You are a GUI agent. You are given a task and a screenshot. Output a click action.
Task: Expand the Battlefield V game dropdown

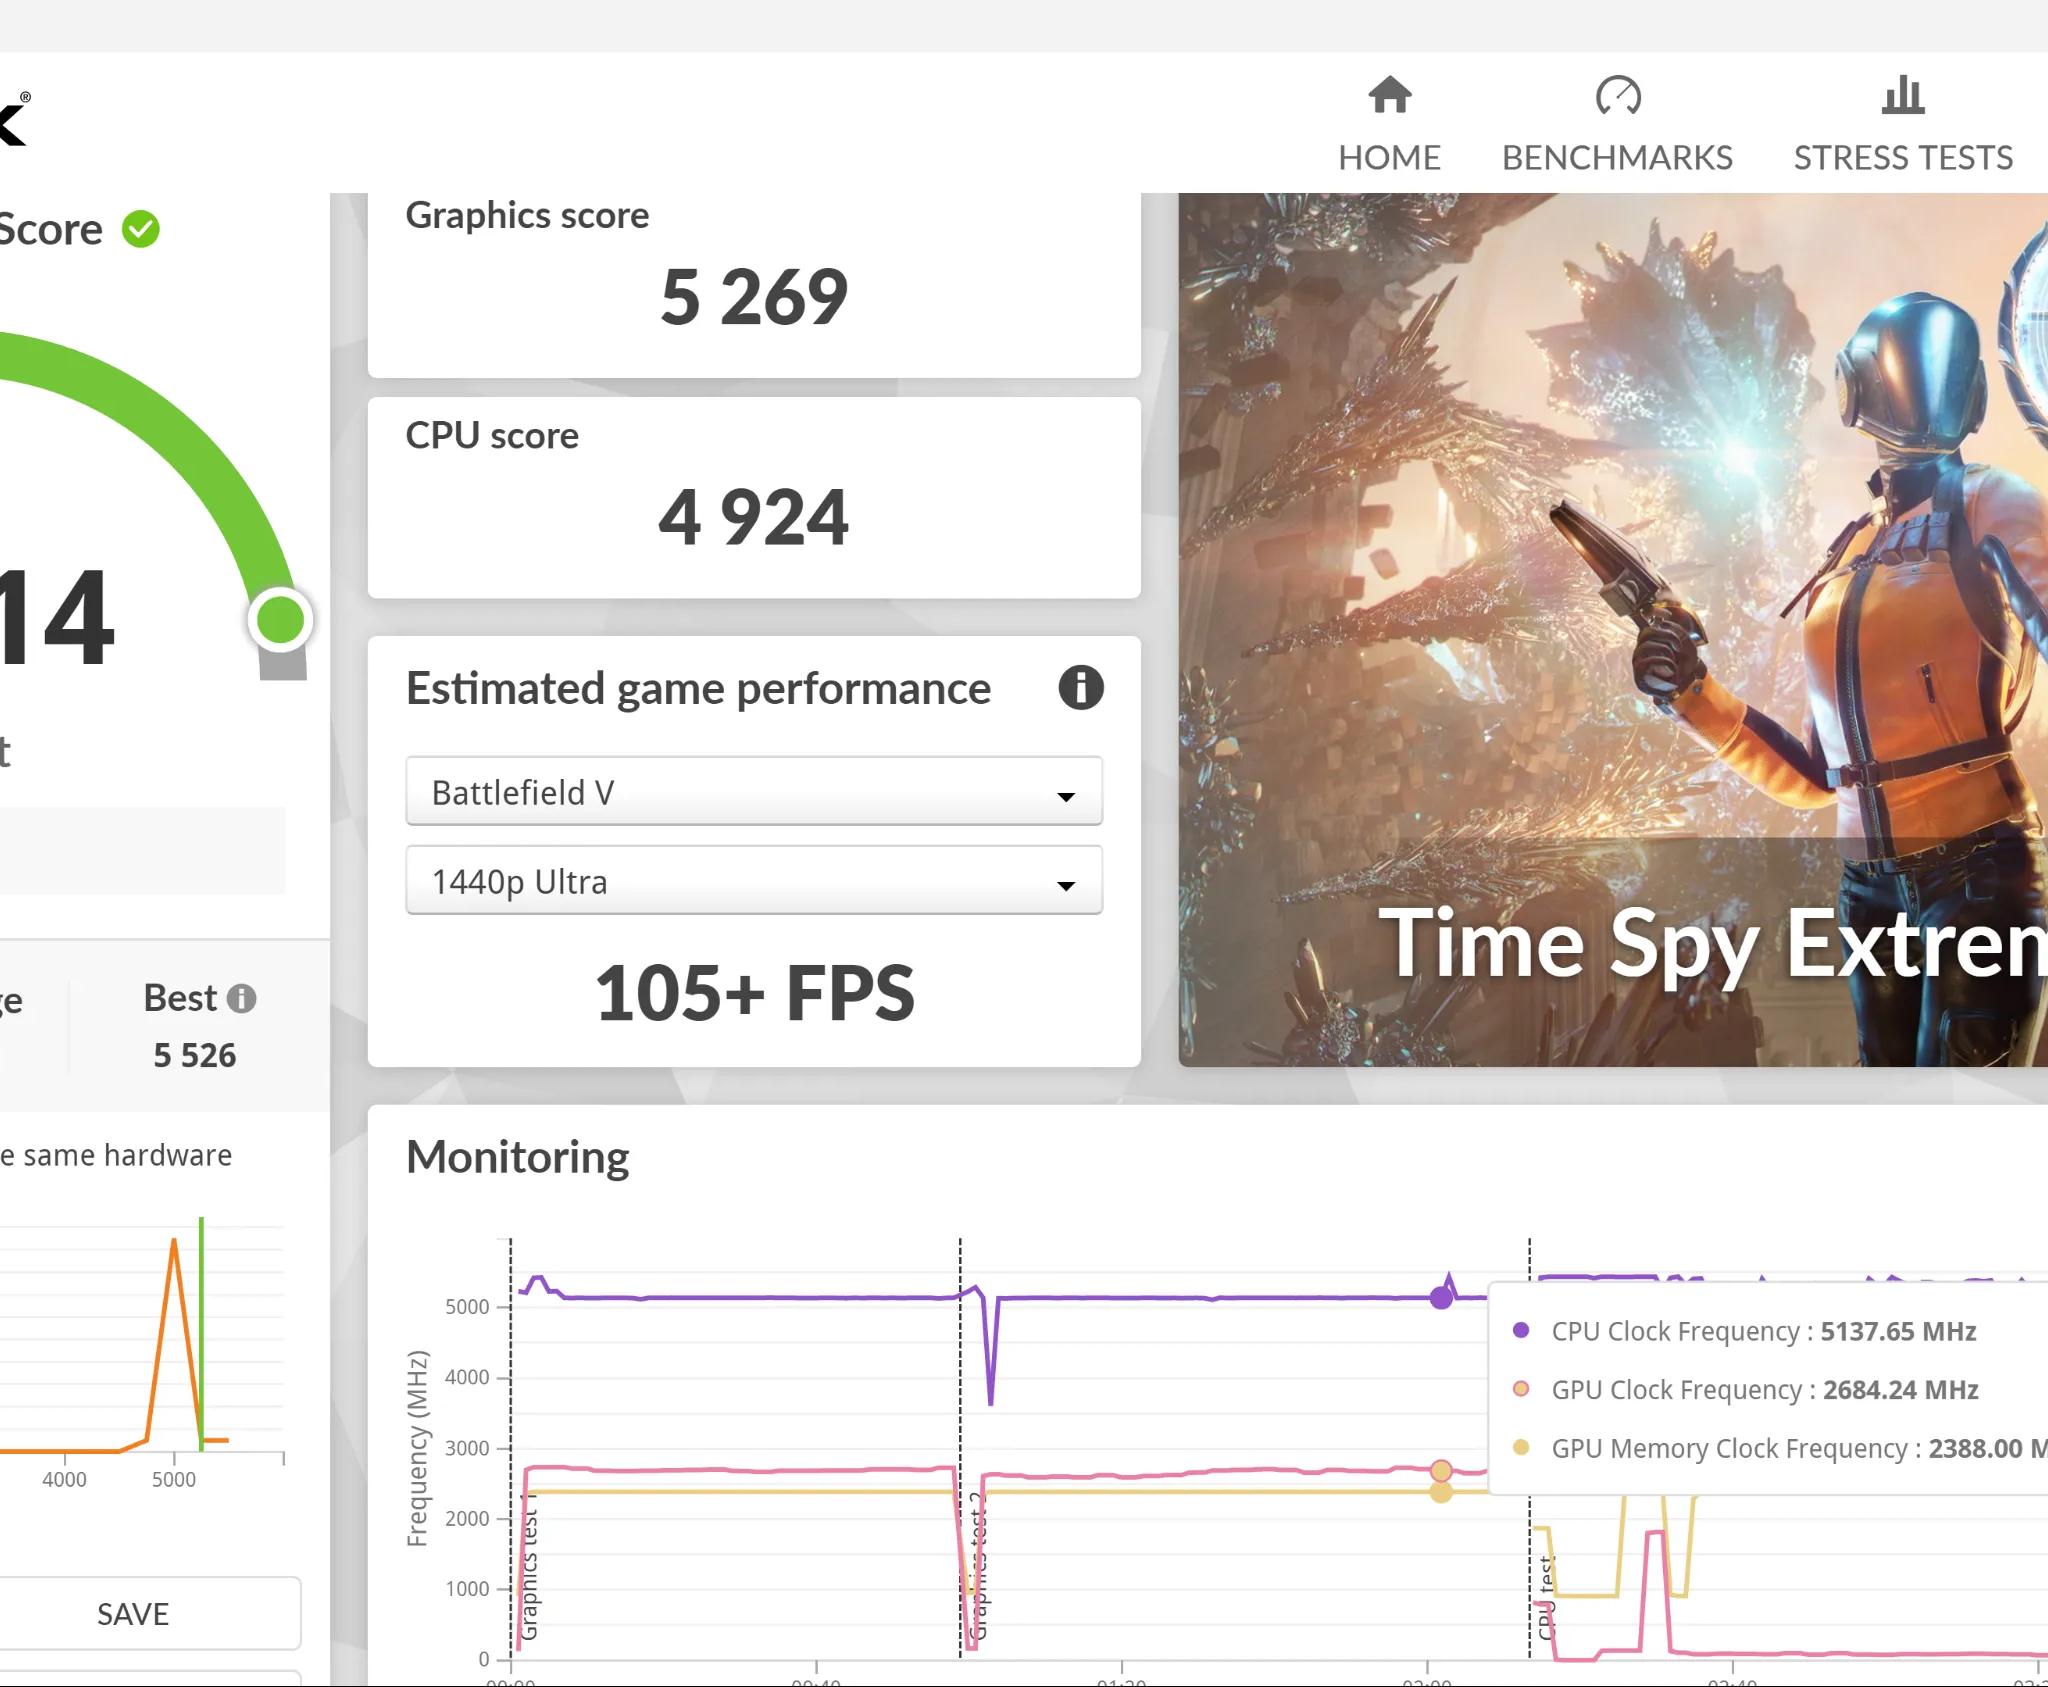754,791
